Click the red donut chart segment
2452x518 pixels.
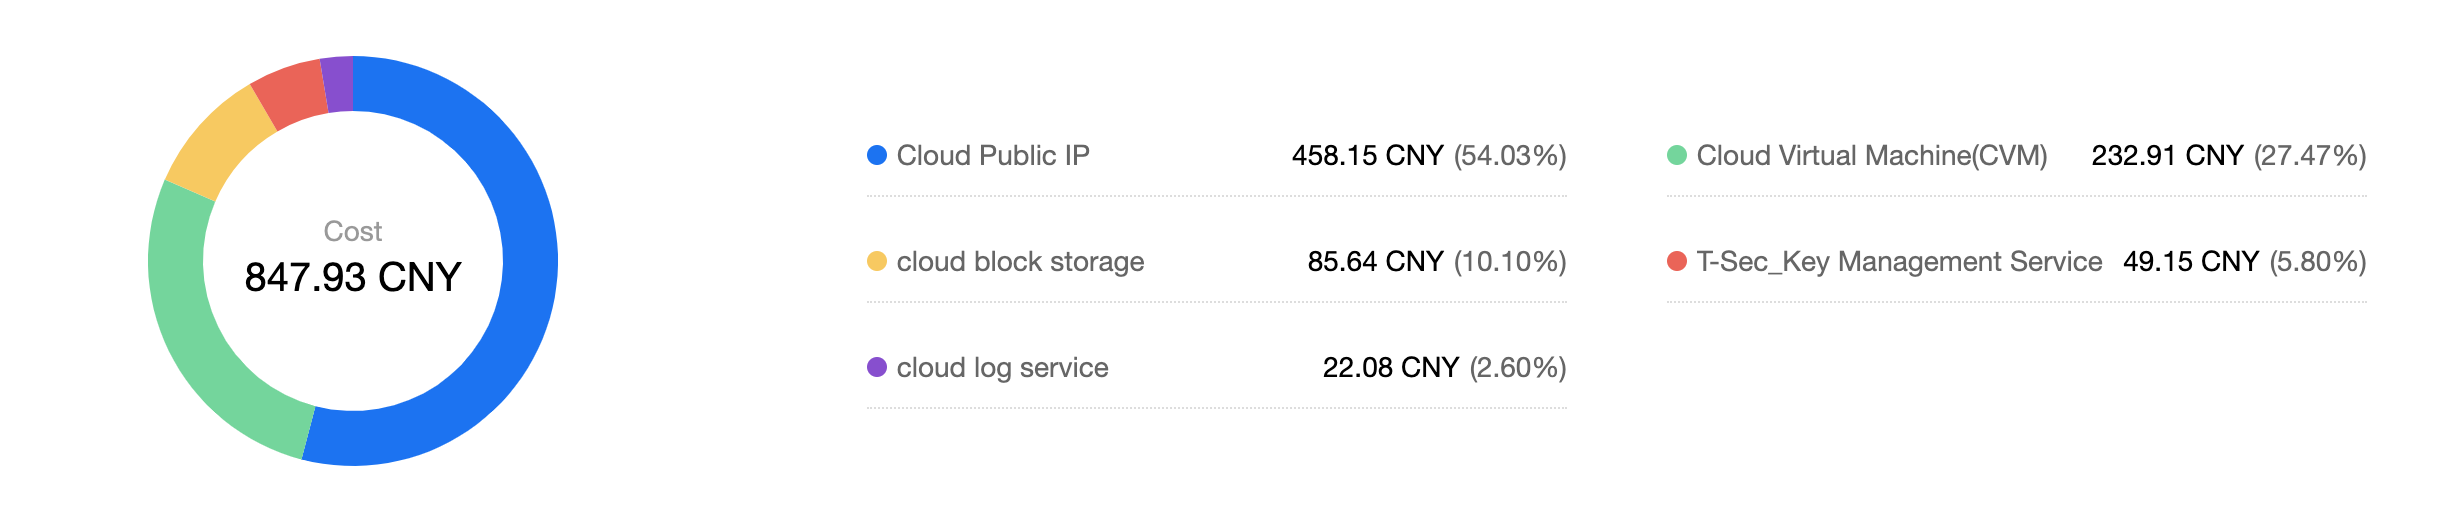290,94
